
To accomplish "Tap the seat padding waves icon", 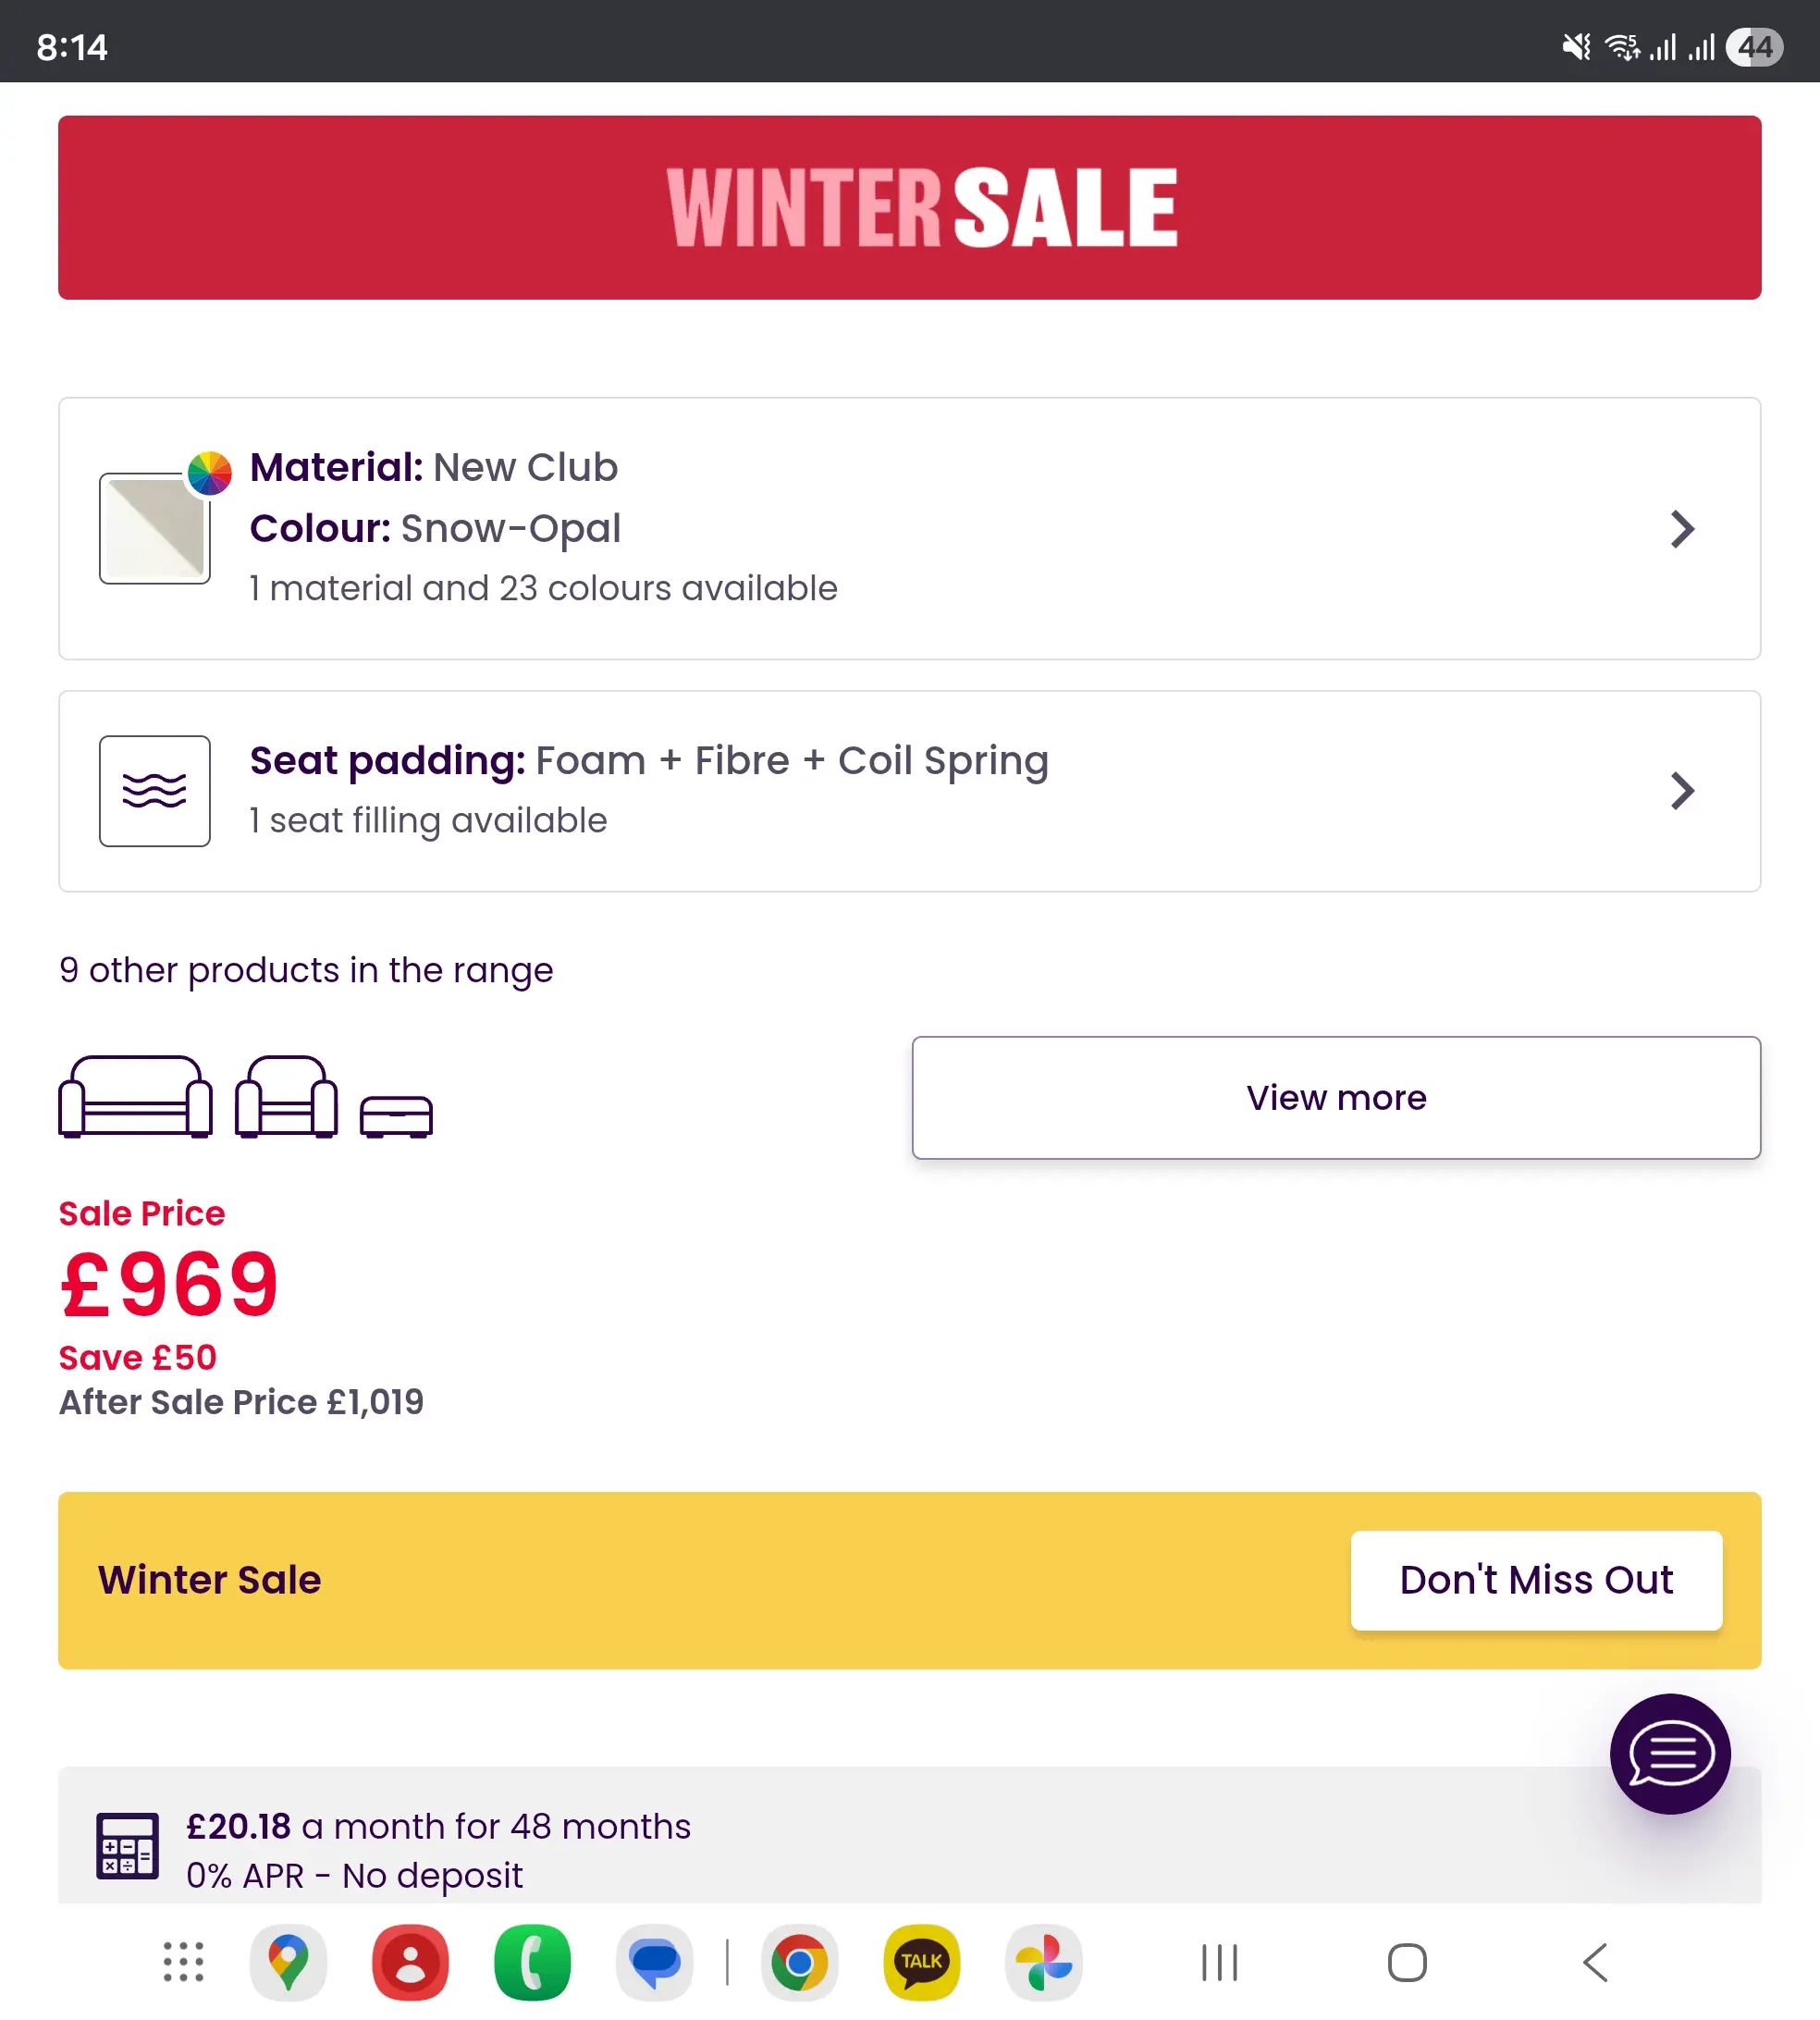I will (155, 791).
